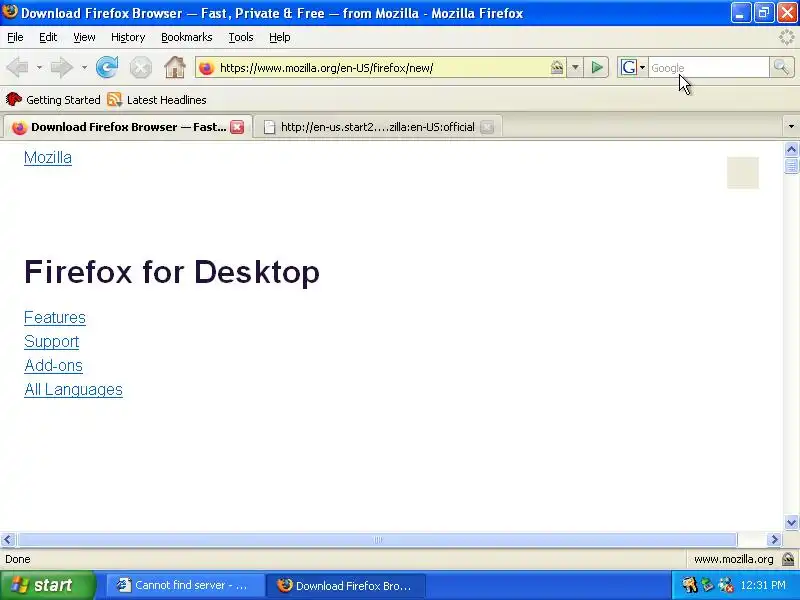800x600 pixels.
Task: Open the Edit menu
Action: pyautogui.click(x=48, y=37)
